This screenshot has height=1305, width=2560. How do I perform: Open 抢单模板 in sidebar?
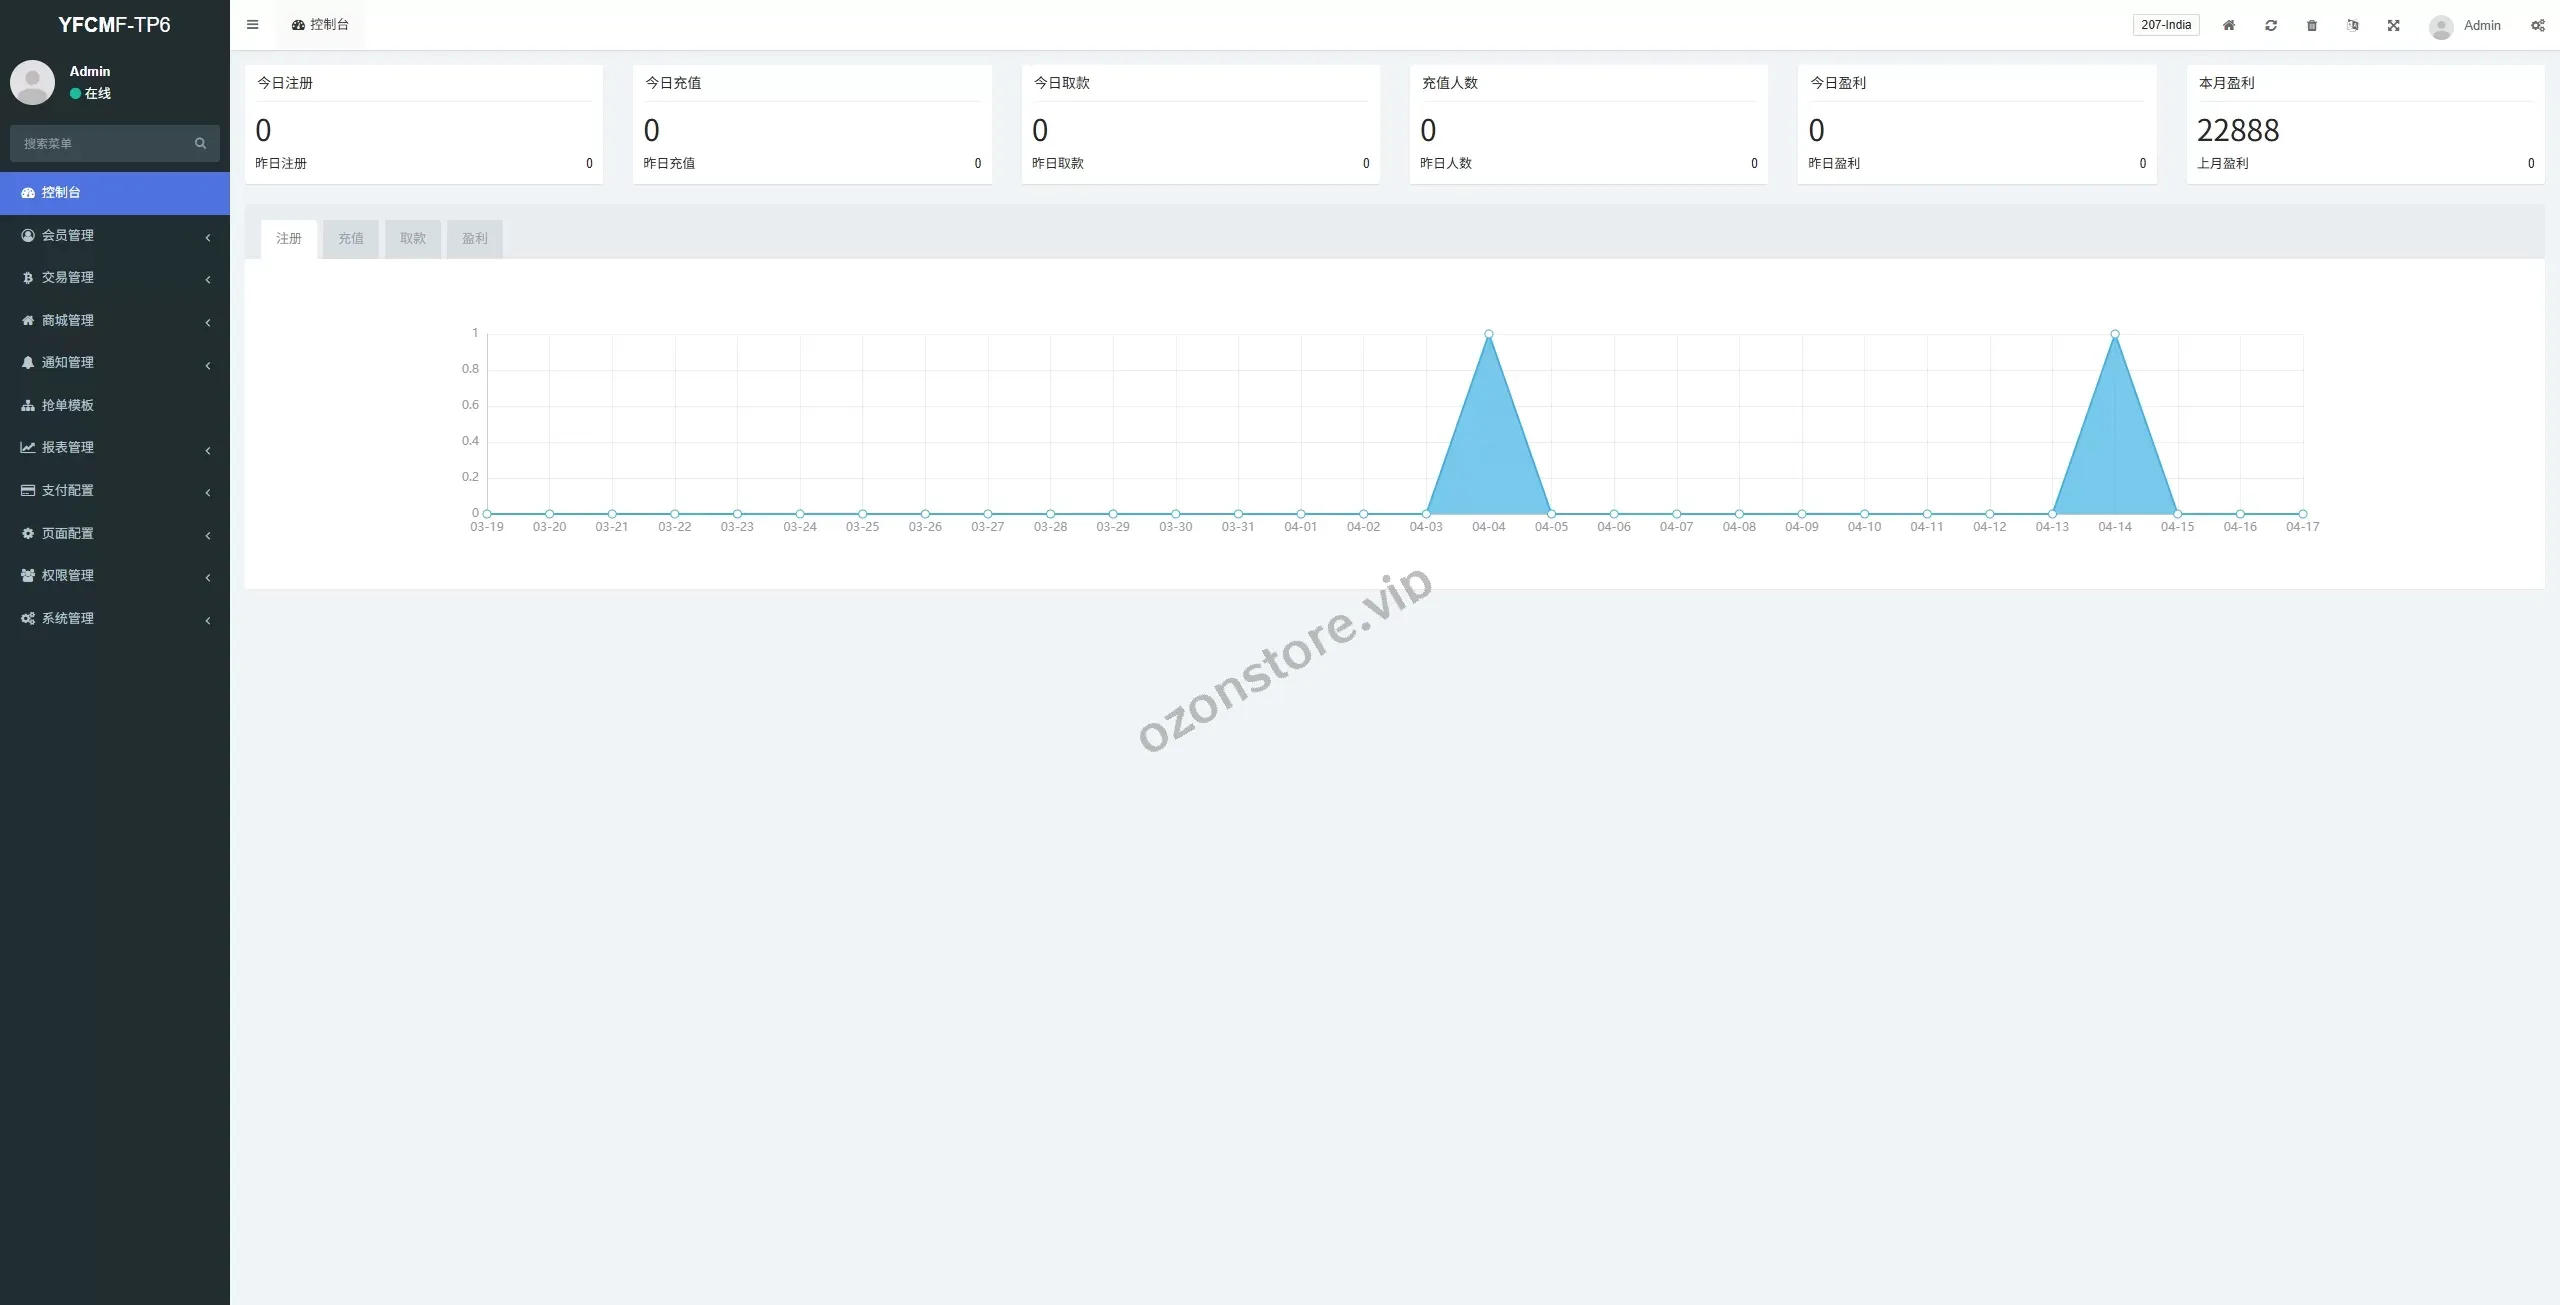click(68, 405)
